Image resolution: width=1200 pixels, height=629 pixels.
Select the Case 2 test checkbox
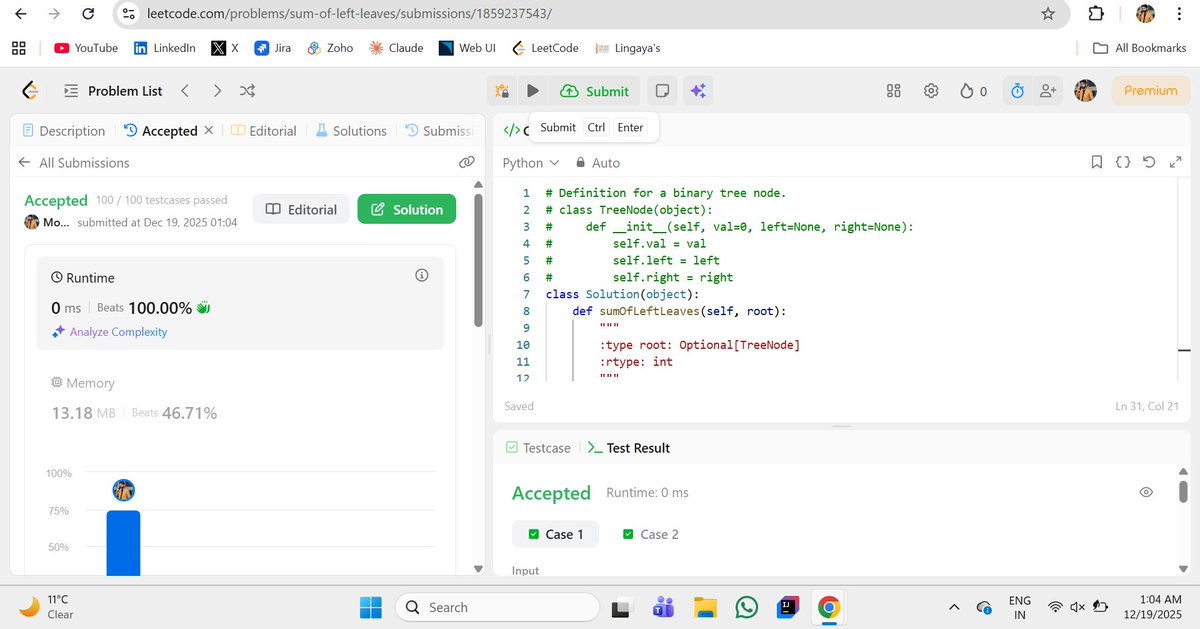[x=628, y=534]
